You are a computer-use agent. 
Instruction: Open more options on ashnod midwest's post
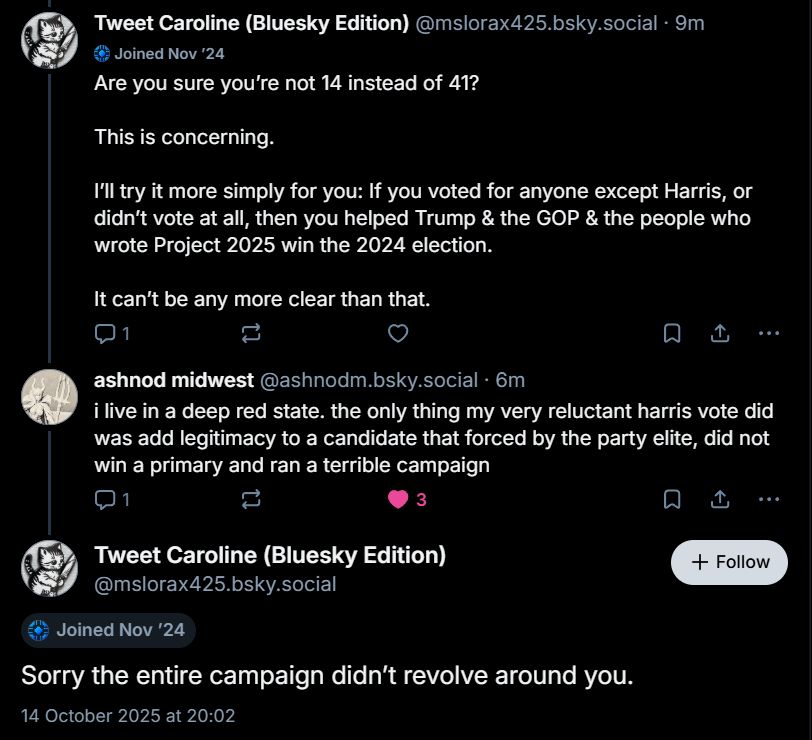point(768,498)
